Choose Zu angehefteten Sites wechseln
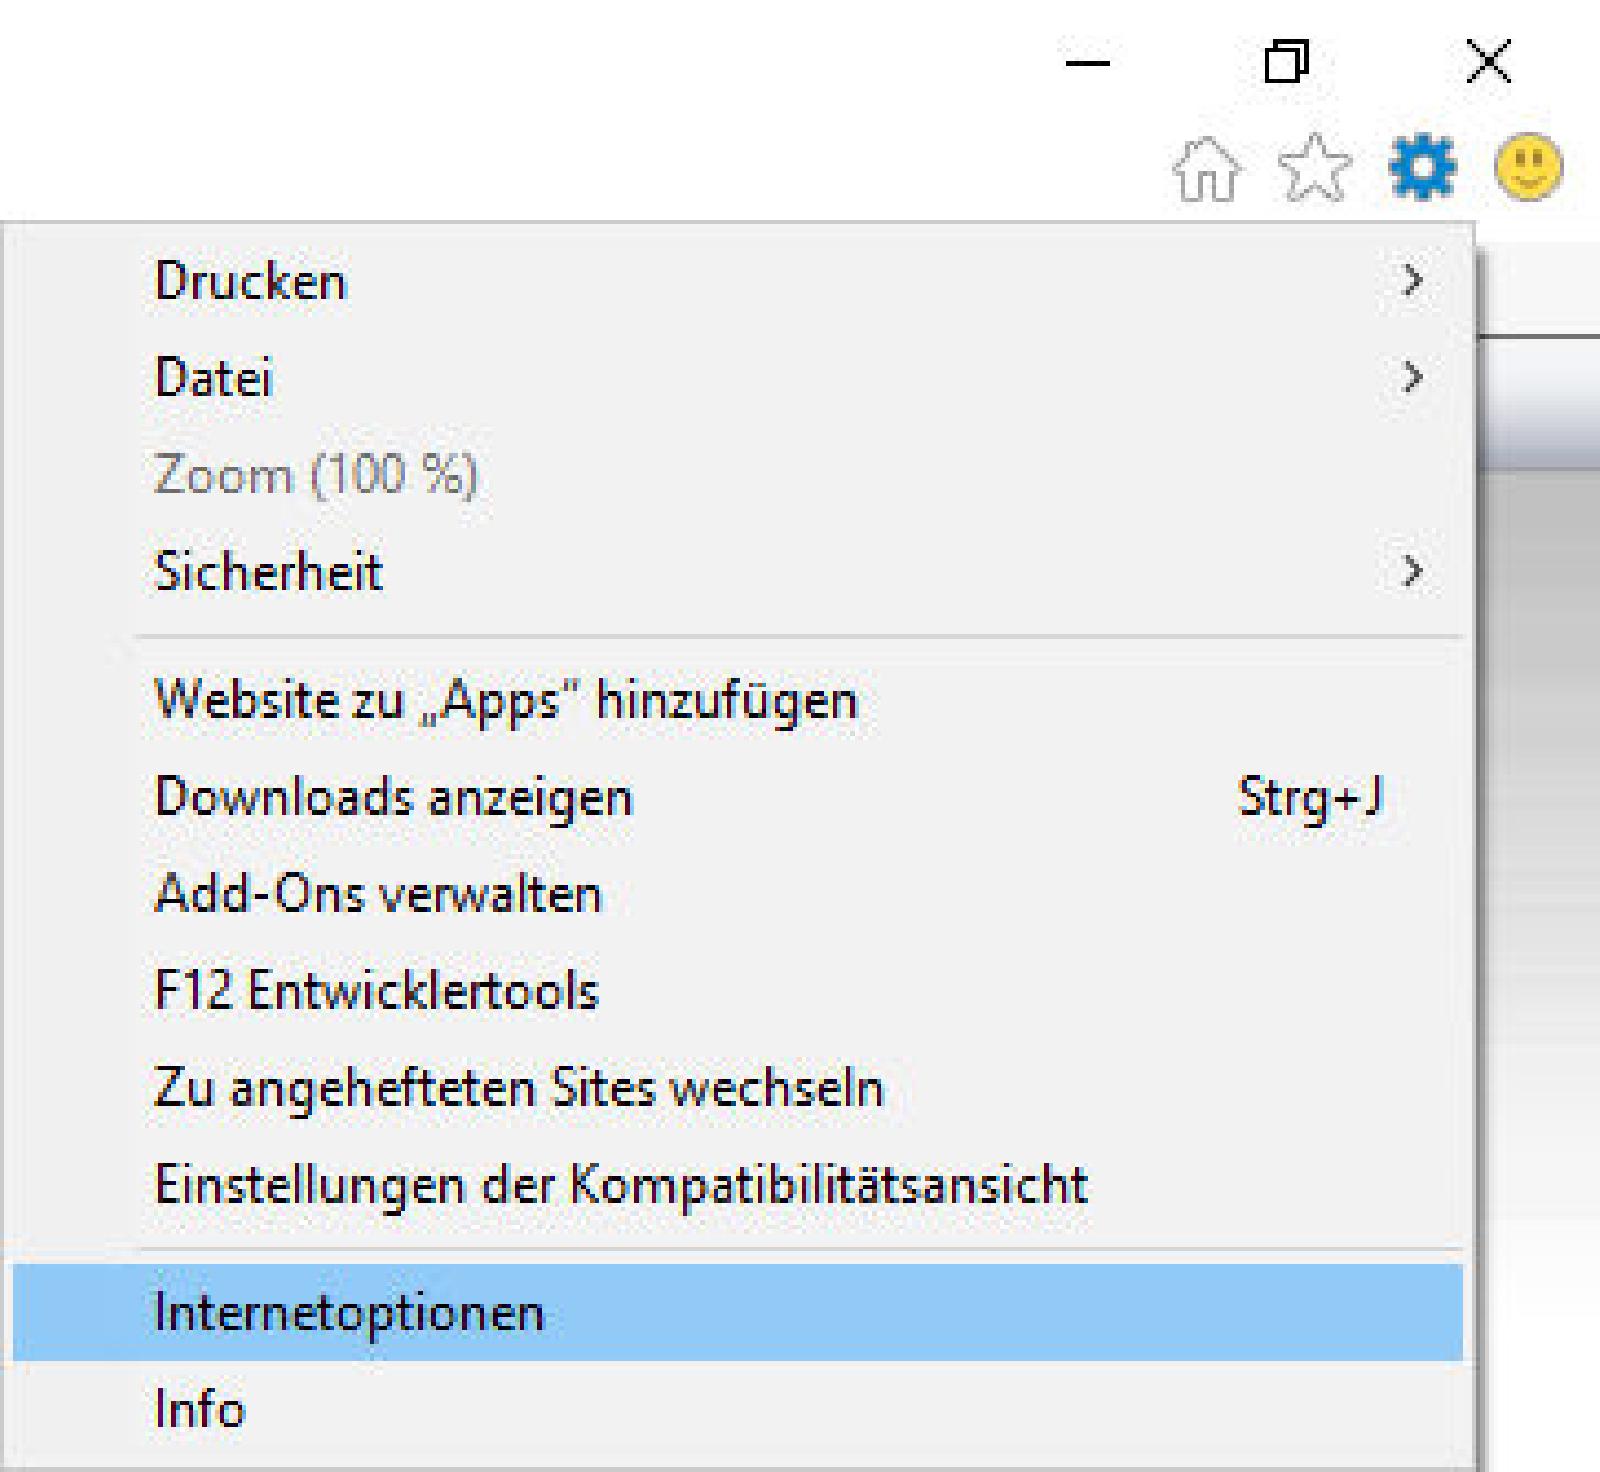 coord(738,1087)
